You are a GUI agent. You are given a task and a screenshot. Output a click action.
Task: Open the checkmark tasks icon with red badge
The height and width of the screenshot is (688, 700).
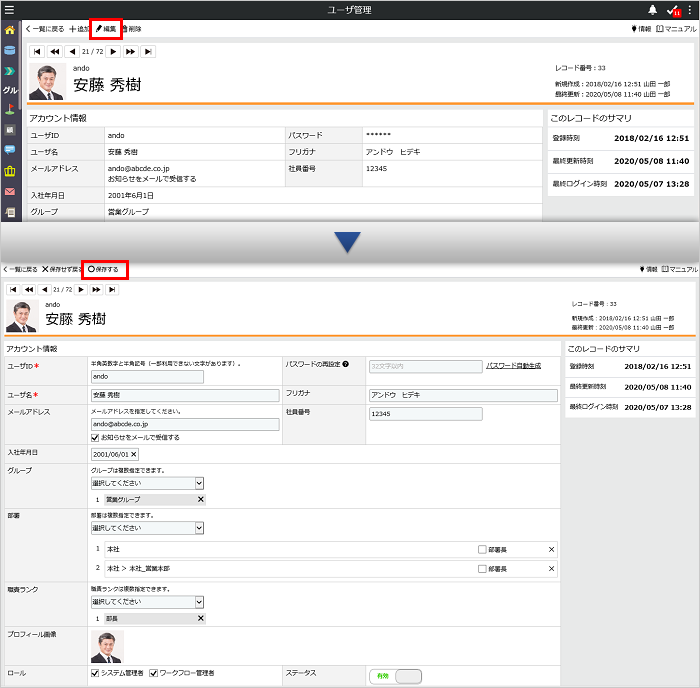[x=673, y=11]
